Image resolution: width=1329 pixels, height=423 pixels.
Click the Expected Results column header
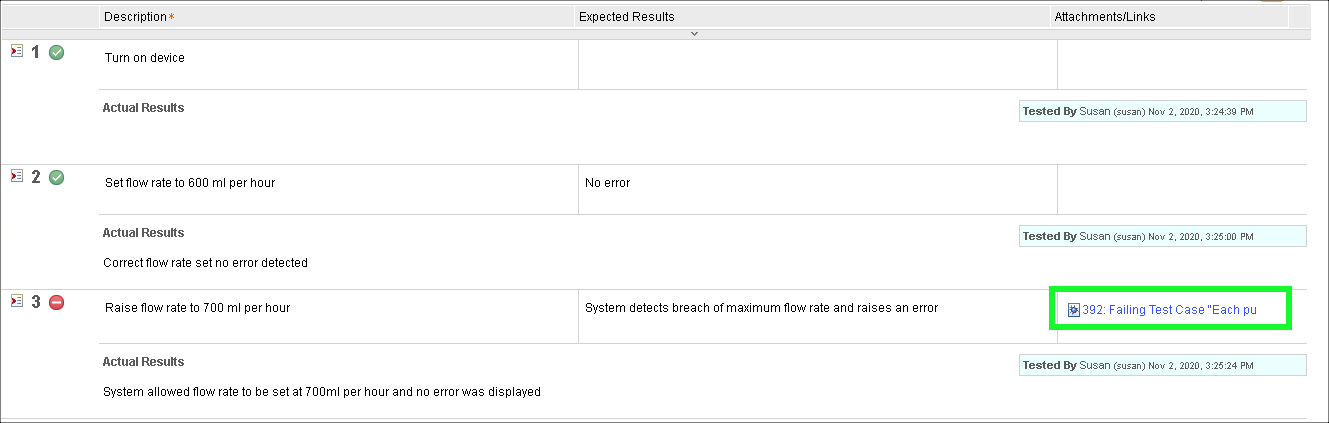coord(626,17)
